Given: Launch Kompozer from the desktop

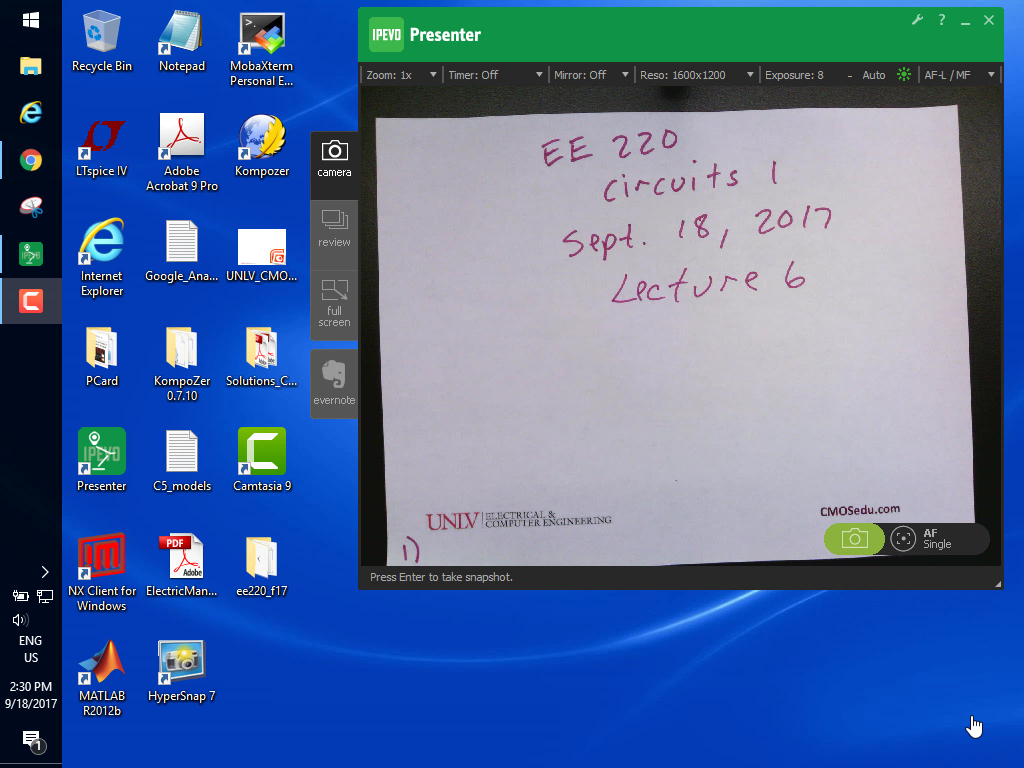Looking at the screenshot, I should pos(261,146).
